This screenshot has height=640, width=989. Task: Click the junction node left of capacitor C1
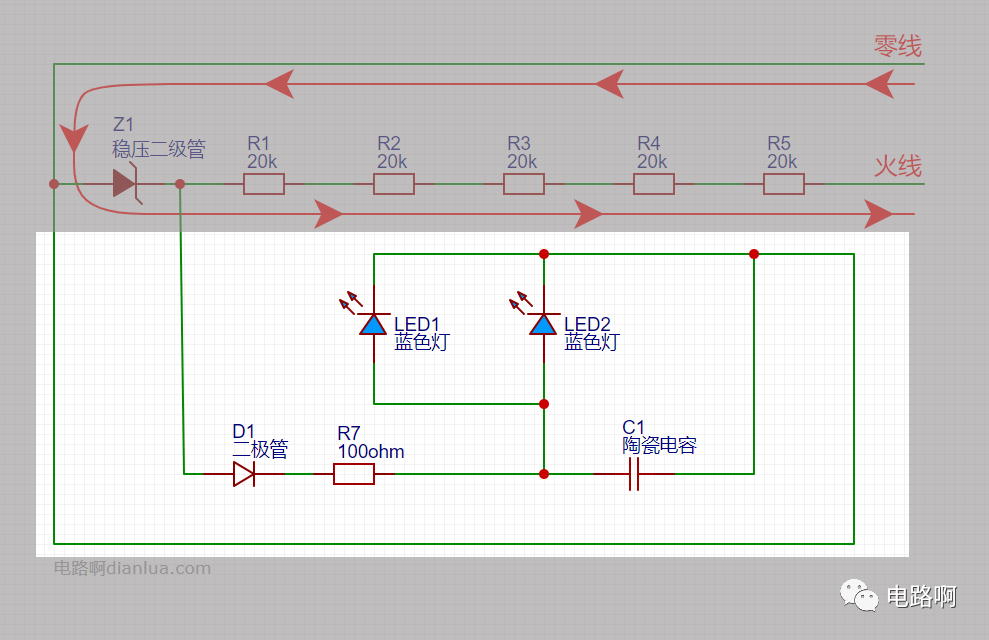click(x=544, y=474)
